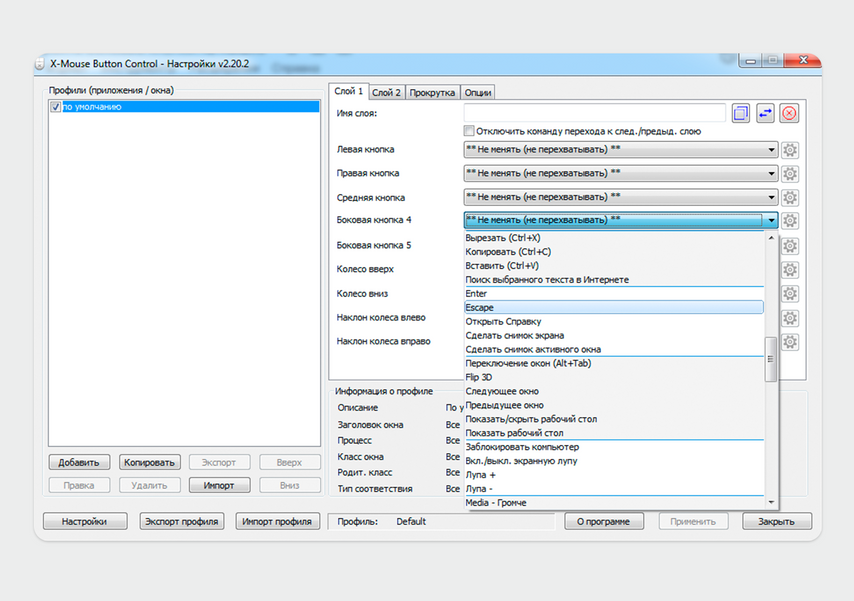The height and width of the screenshot is (601, 854).
Task: Click the Экспорт профиля button
Action: pyautogui.click(x=181, y=521)
